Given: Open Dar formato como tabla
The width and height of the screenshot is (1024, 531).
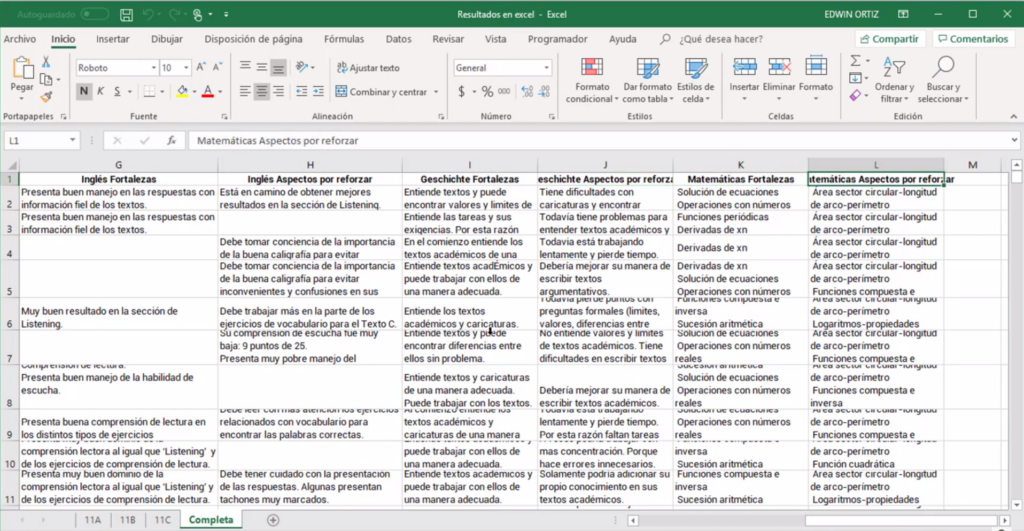Looking at the screenshot, I should pos(647,80).
